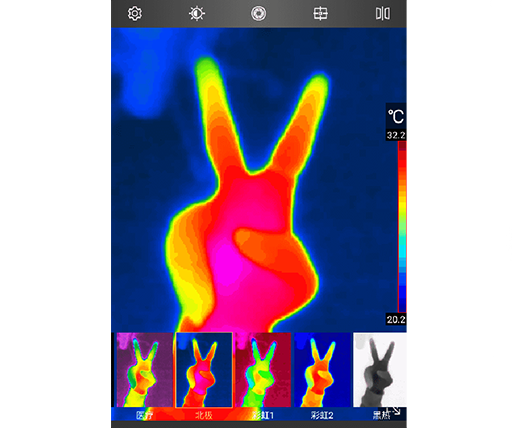Image resolution: width=512 pixels, height=429 pixels.
Task: Choose the 北极 palette thumbnail
Action: coord(204,370)
